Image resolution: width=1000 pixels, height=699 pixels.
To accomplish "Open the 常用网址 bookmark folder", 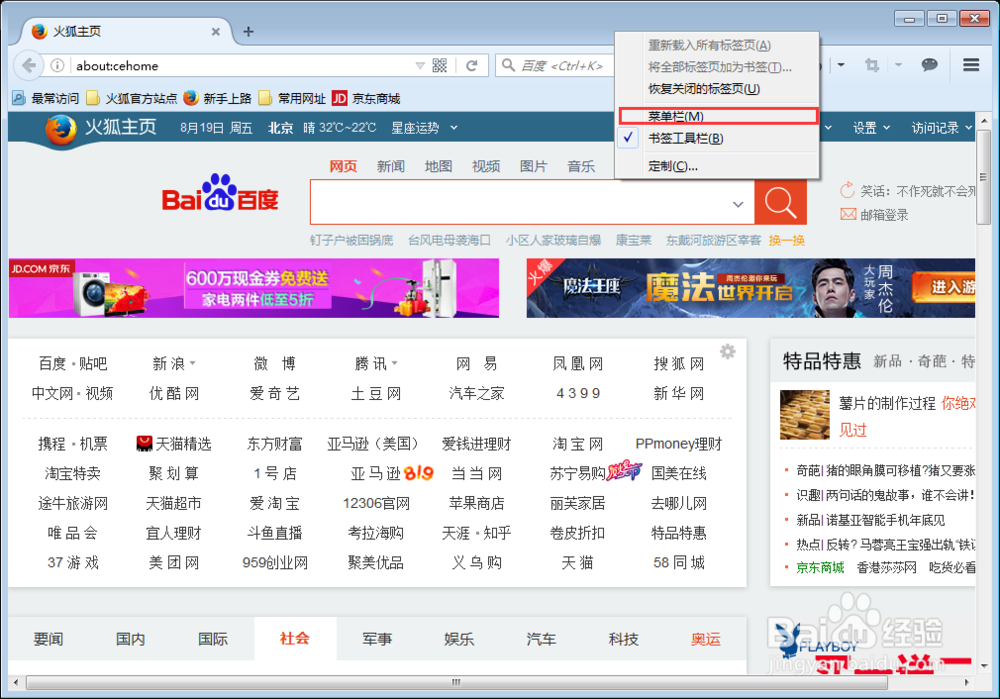I will tap(292, 98).
